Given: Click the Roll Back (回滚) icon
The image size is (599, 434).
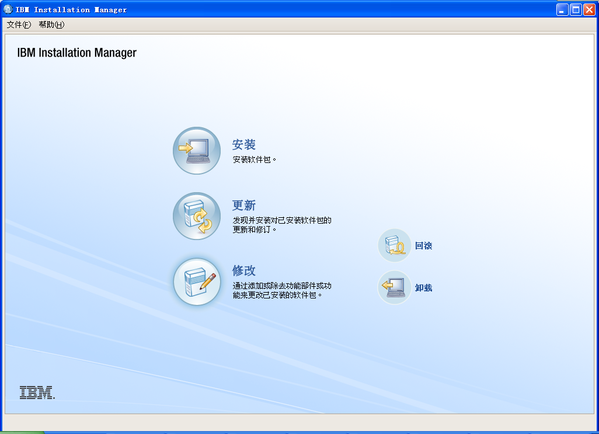Looking at the screenshot, I should click(x=394, y=245).
